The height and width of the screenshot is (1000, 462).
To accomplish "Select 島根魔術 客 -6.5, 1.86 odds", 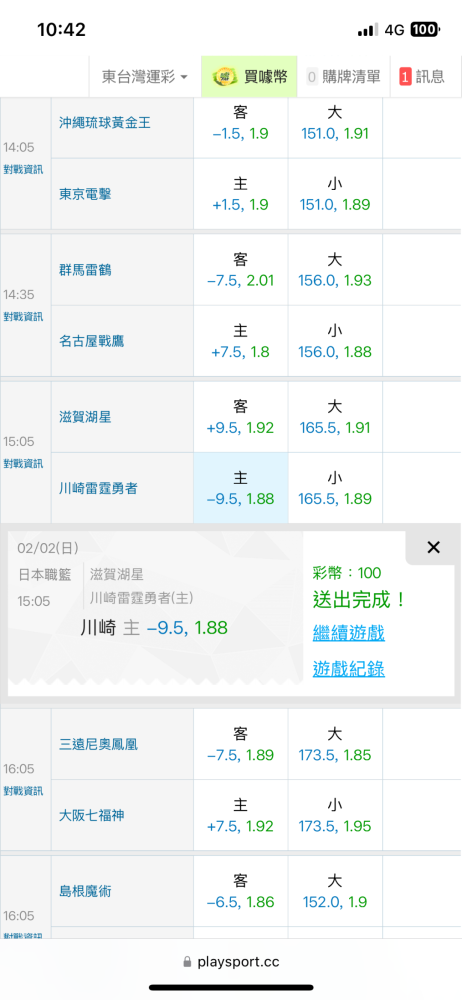I will click(241, 891).
